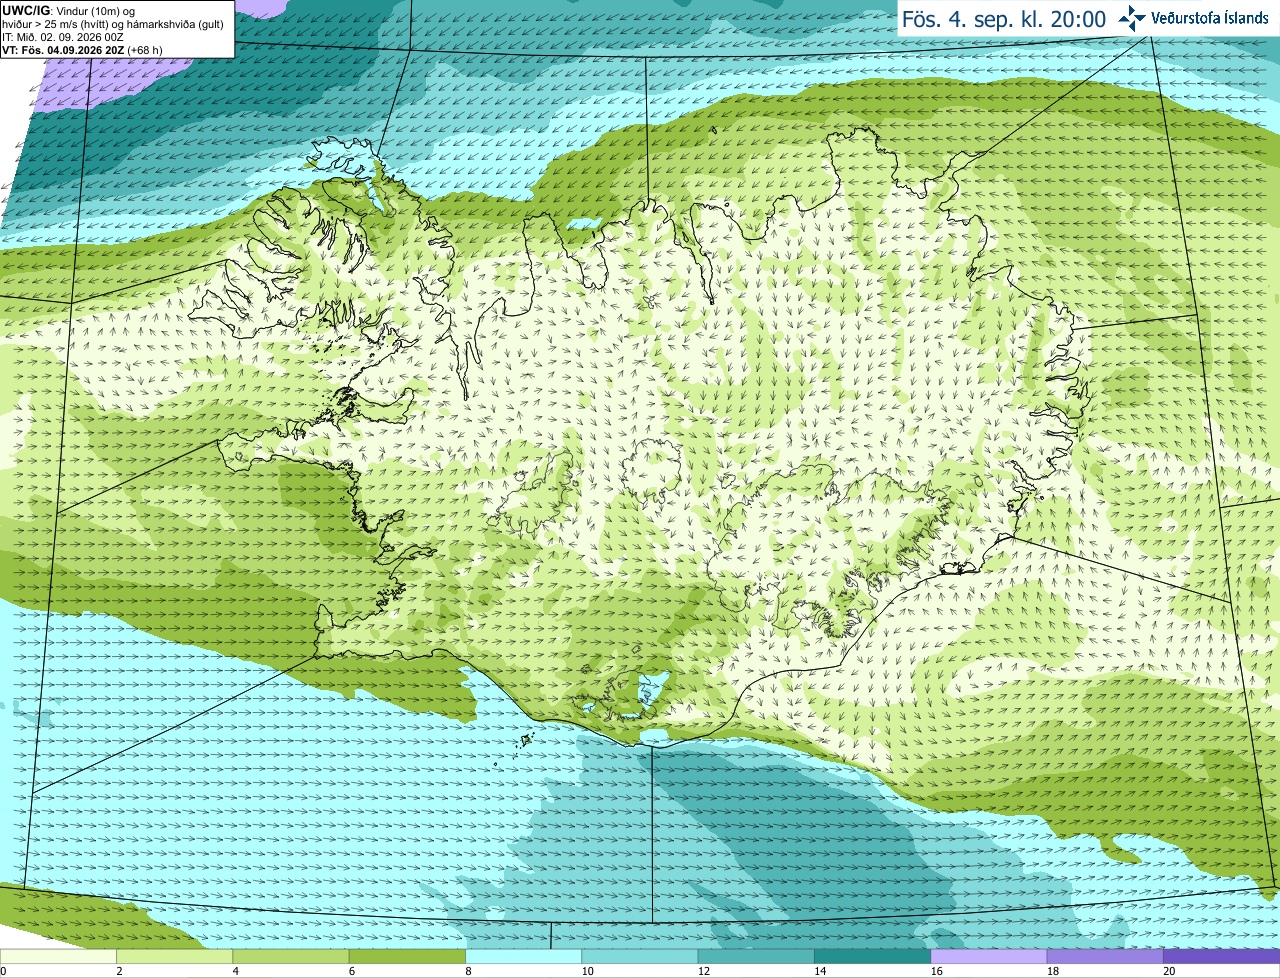Pick the 12–14 m/s legend swatch

point(756,956)
